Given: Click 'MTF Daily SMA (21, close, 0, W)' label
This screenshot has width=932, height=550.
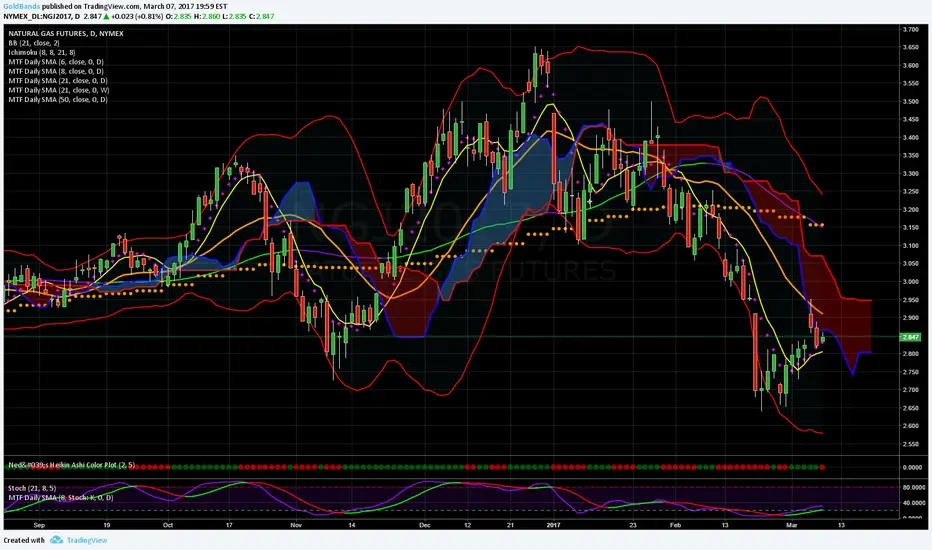Looking at the screenshot, I should (59, 90).
